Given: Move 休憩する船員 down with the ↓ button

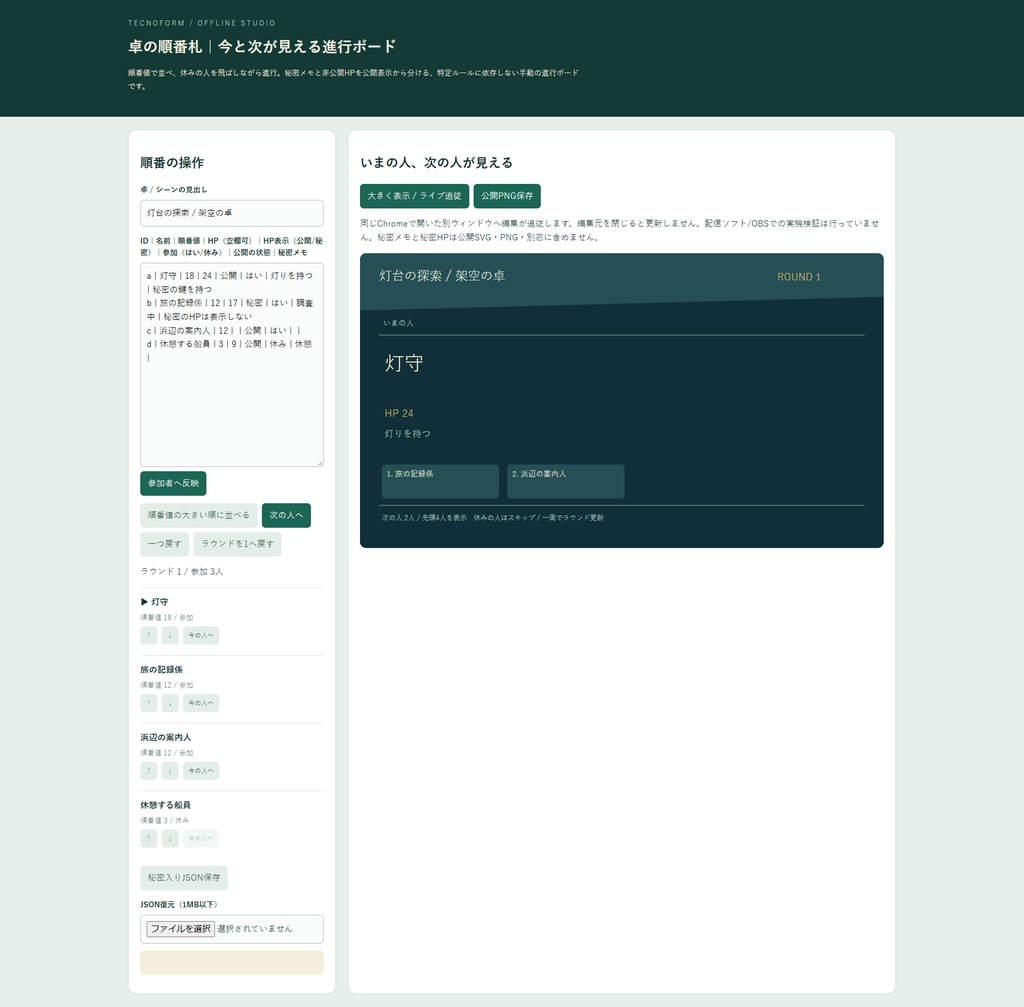Looking at the screenshot, I should (170, 839).
